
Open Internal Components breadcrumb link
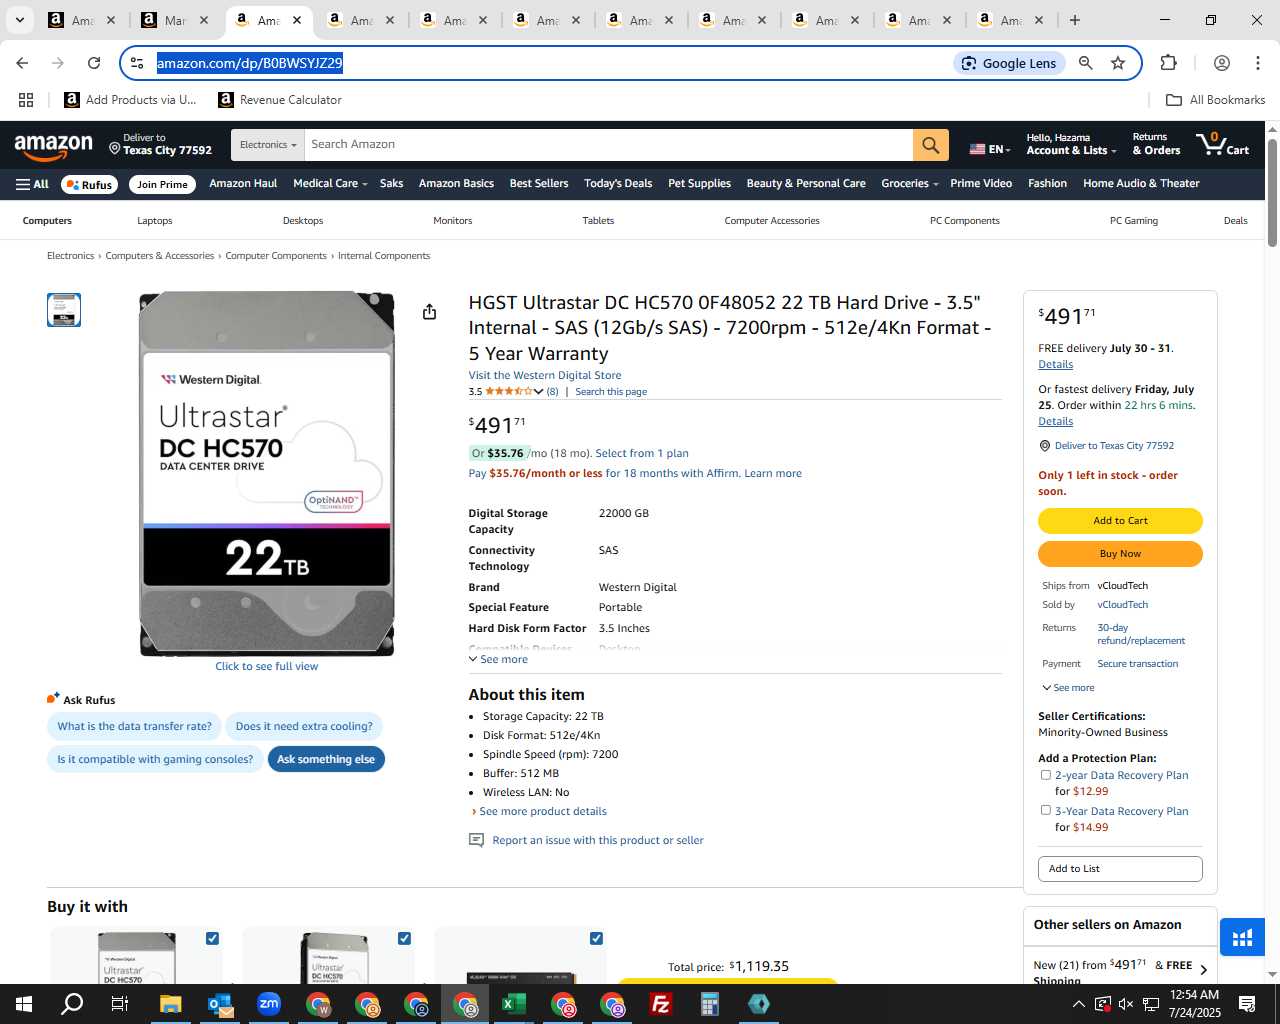click(x=384, y=256)
